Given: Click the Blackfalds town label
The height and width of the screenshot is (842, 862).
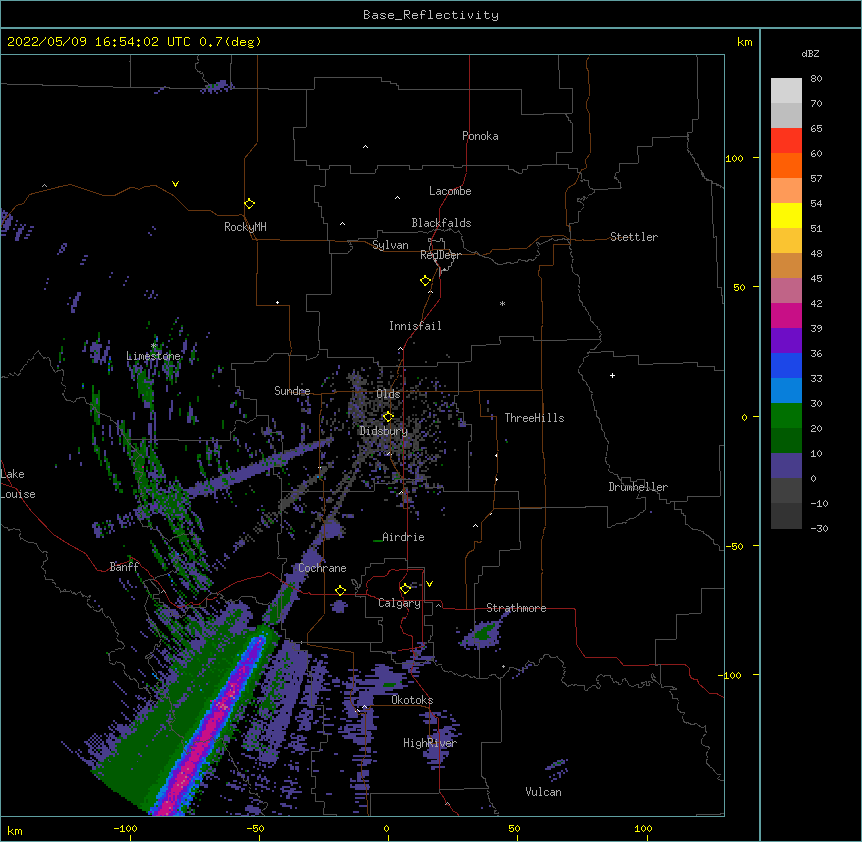Looking at the screenshot, I should 441,223.
